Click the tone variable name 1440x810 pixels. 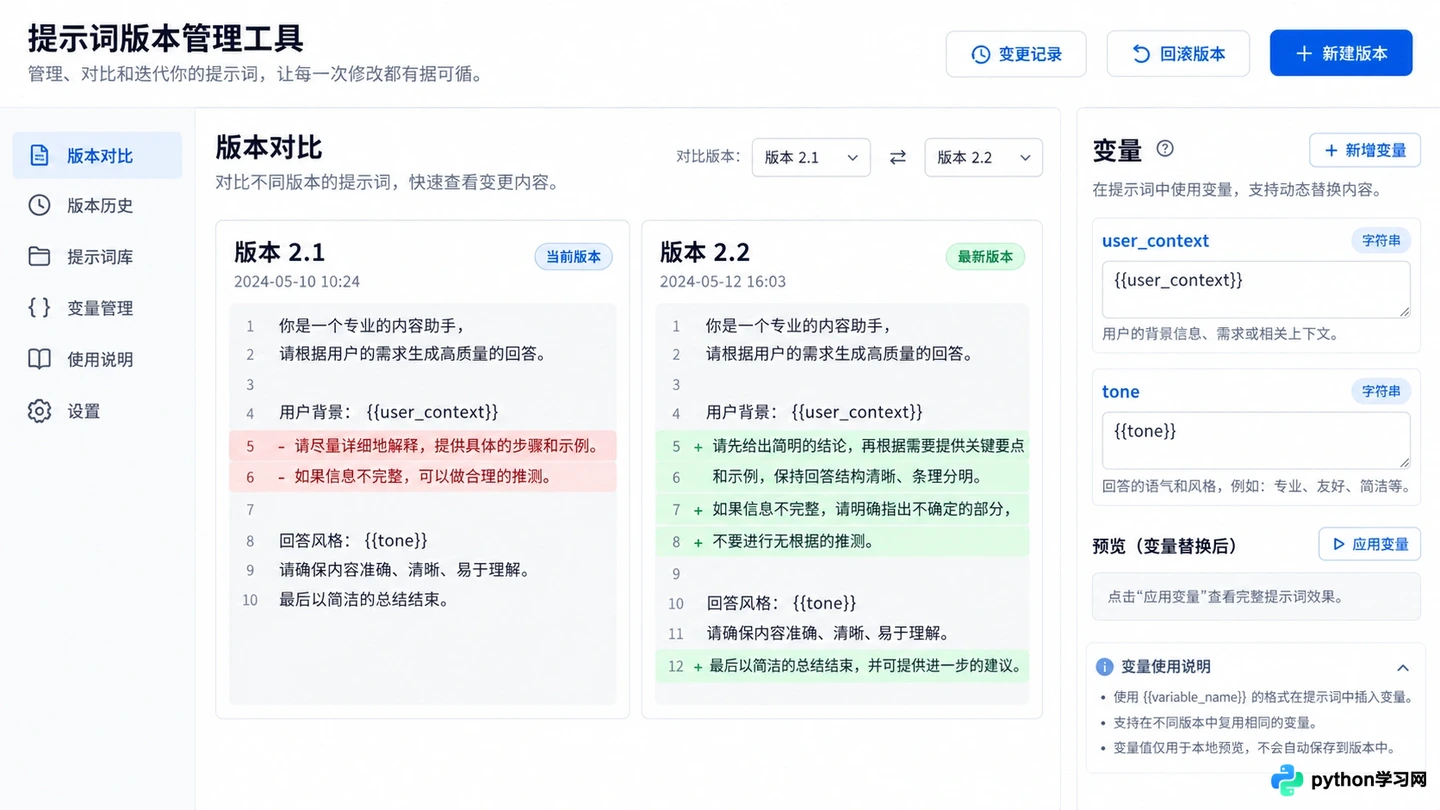(1120, 391)
